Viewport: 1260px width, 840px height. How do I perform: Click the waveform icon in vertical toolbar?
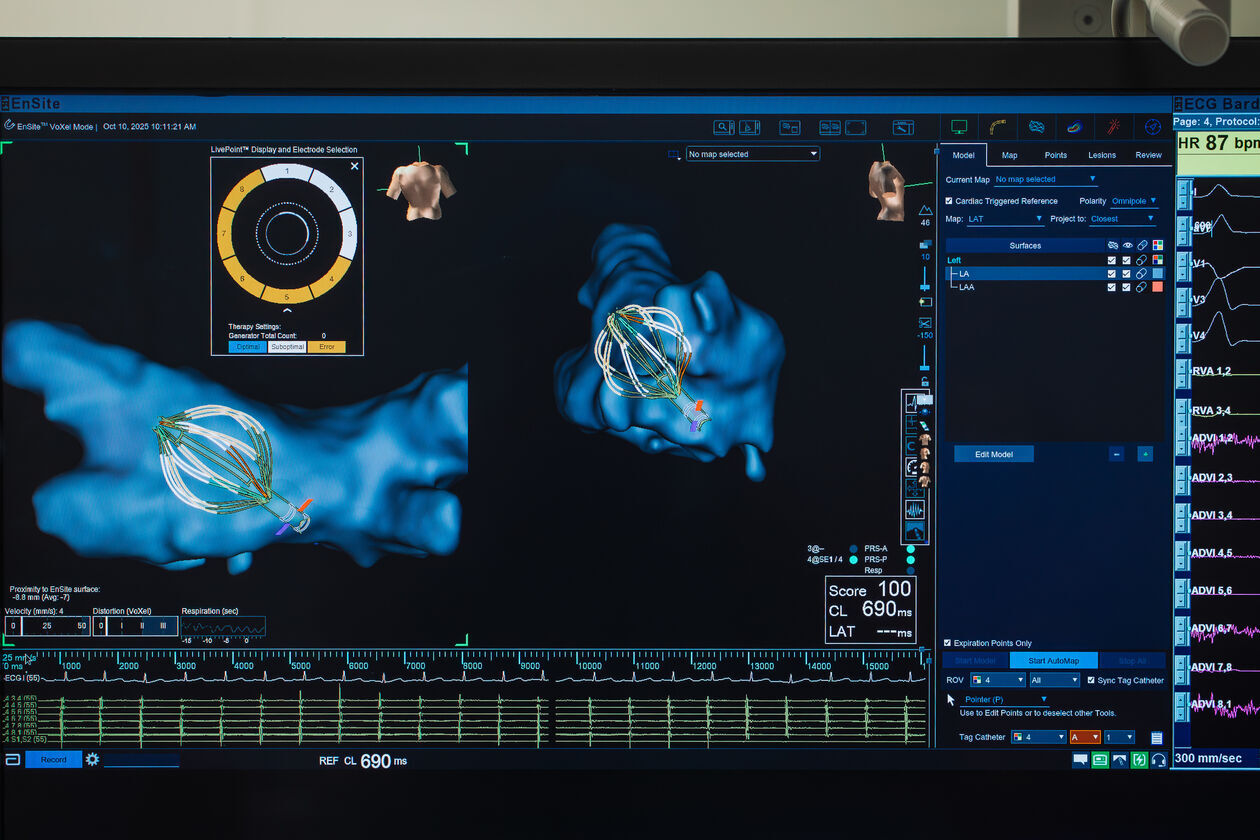pos(914,509)
